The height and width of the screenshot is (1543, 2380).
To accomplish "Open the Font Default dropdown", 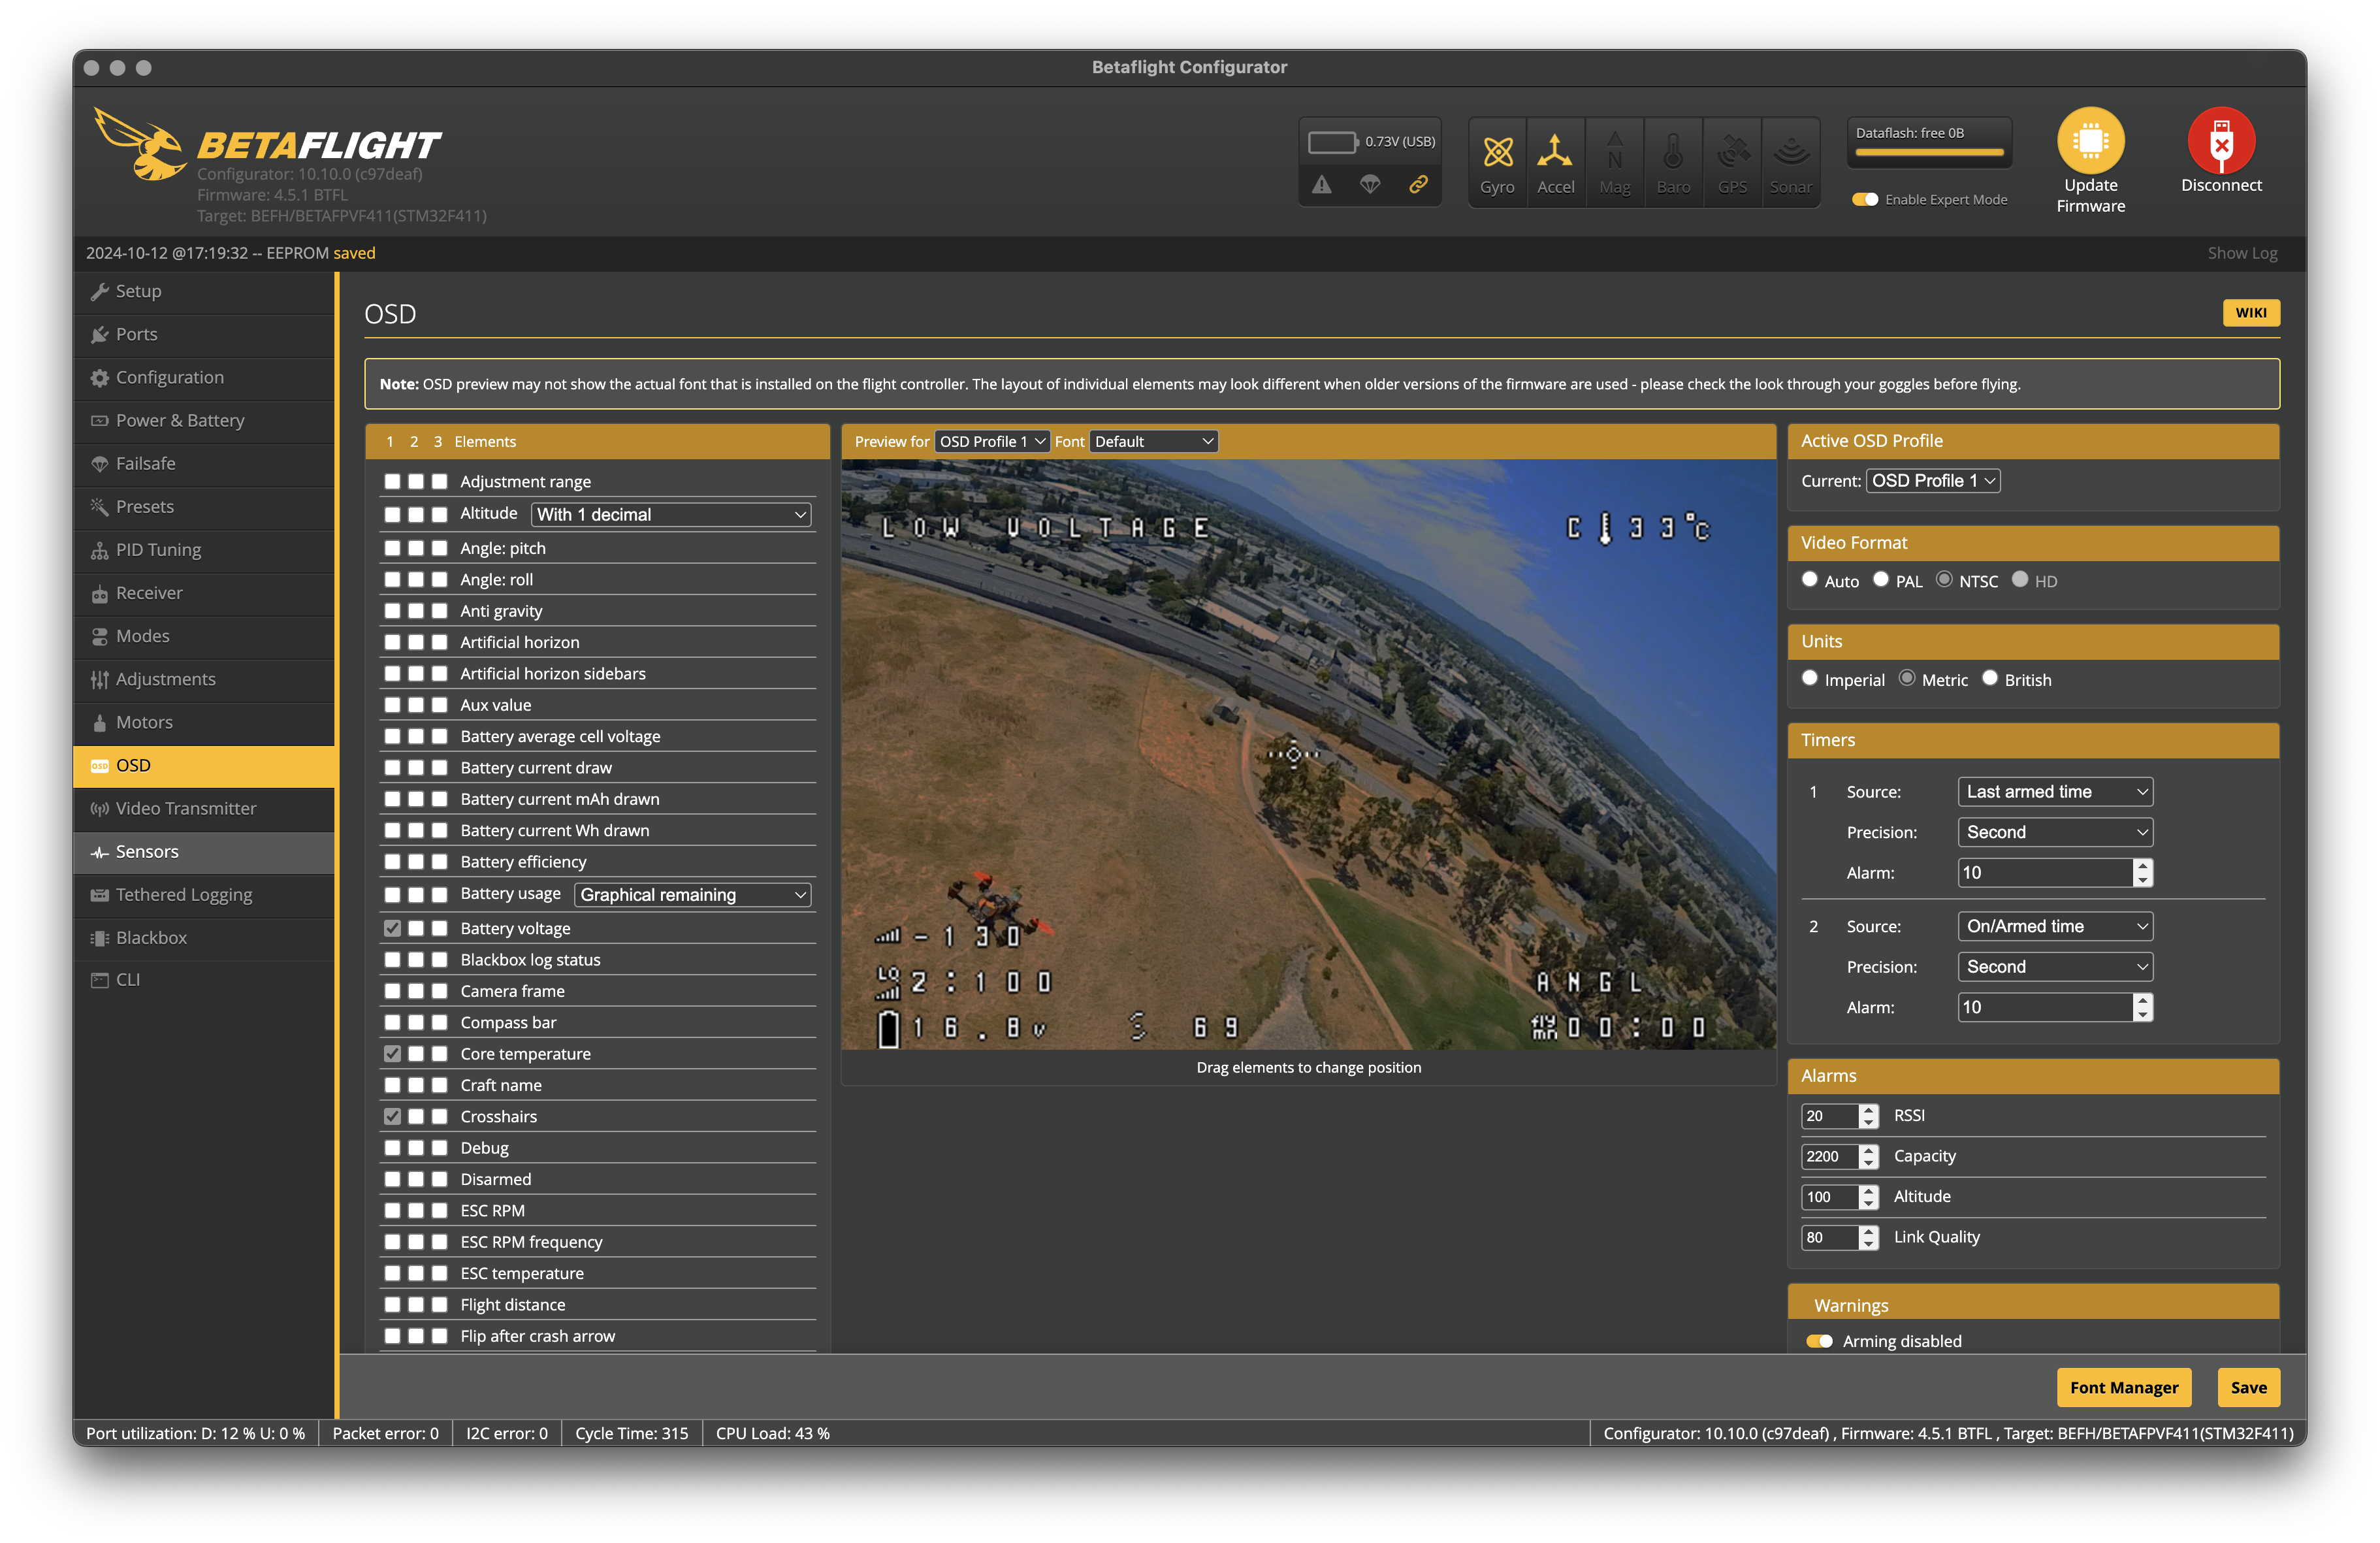I will [1153, 441].
